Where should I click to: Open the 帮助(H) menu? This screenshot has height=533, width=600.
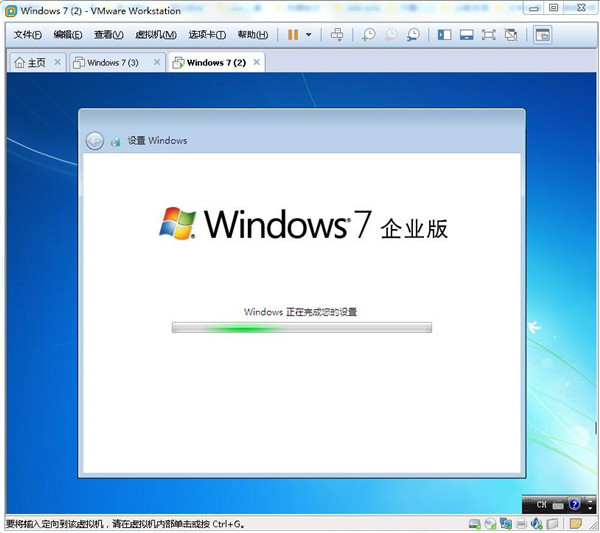[x=253, y=35]
